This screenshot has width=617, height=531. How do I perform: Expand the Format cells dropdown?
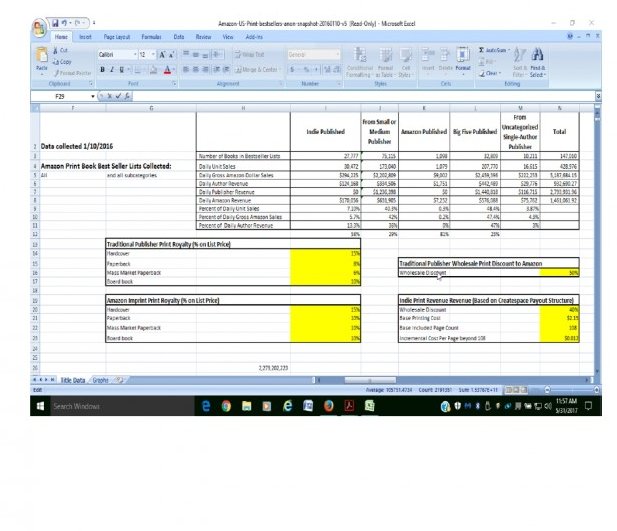tap(463, 74)
